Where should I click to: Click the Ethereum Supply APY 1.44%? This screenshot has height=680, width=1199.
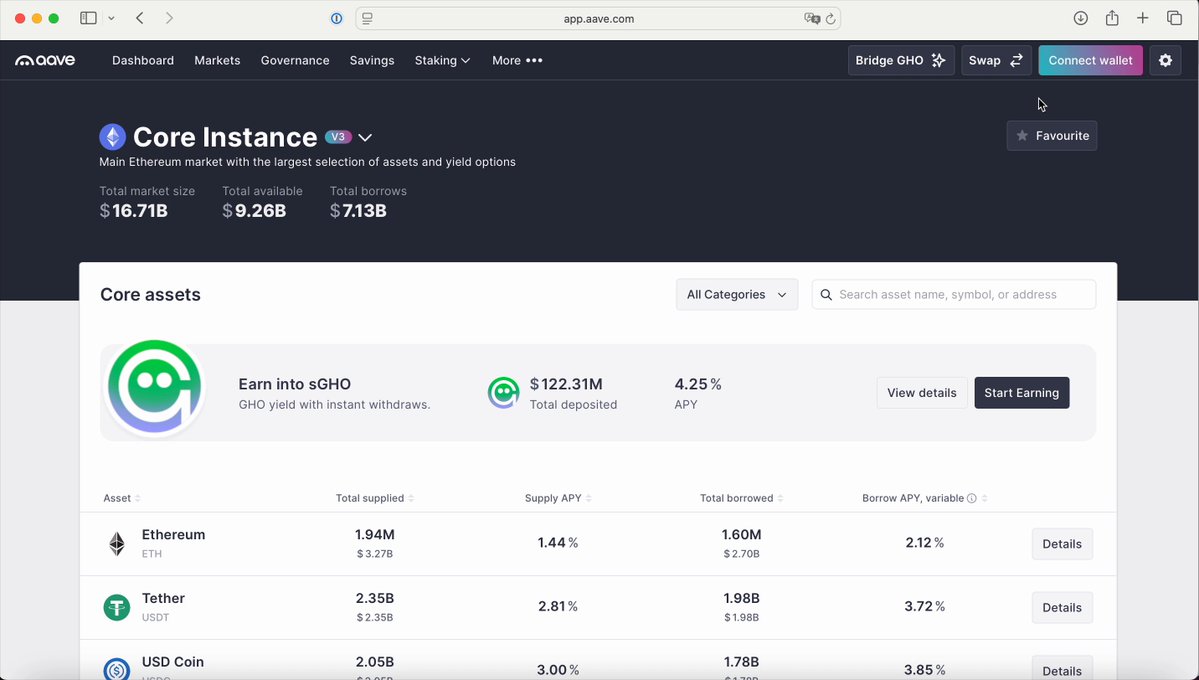557,543
